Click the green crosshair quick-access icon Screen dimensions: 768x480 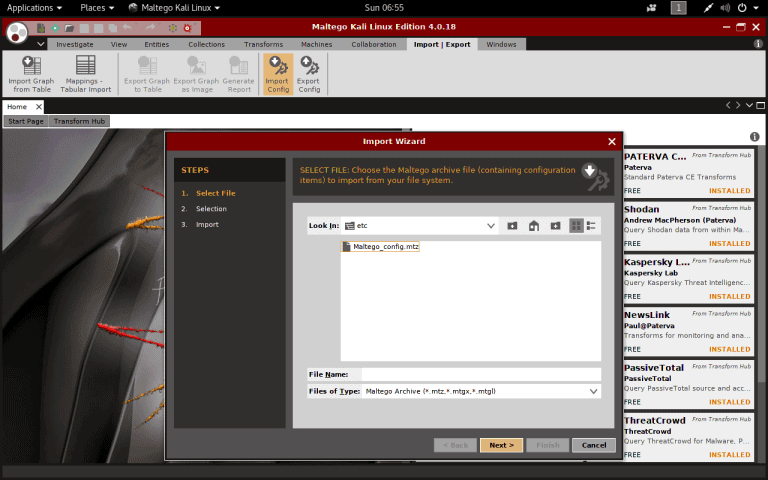[x=55, y=28]
